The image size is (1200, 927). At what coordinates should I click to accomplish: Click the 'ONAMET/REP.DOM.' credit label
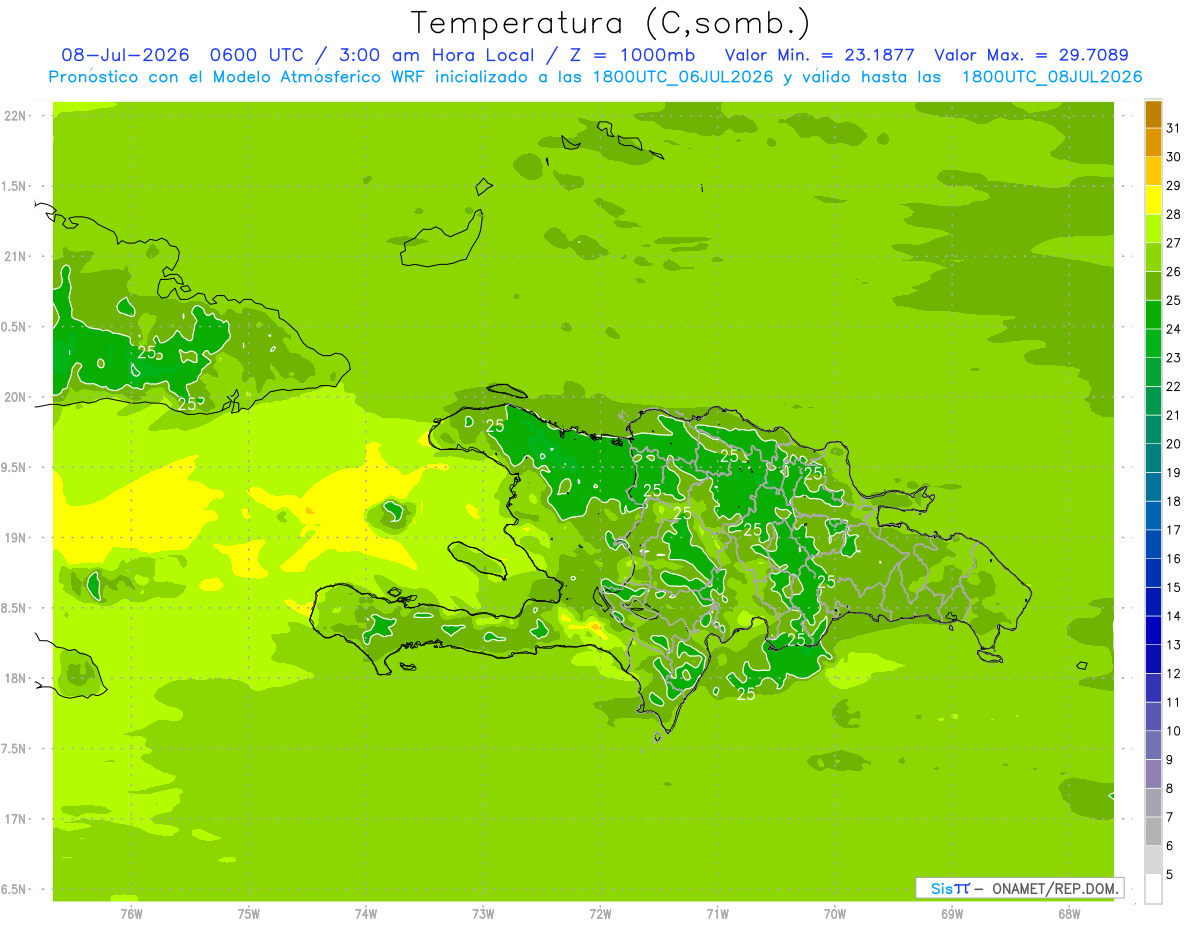point(1055,888)
